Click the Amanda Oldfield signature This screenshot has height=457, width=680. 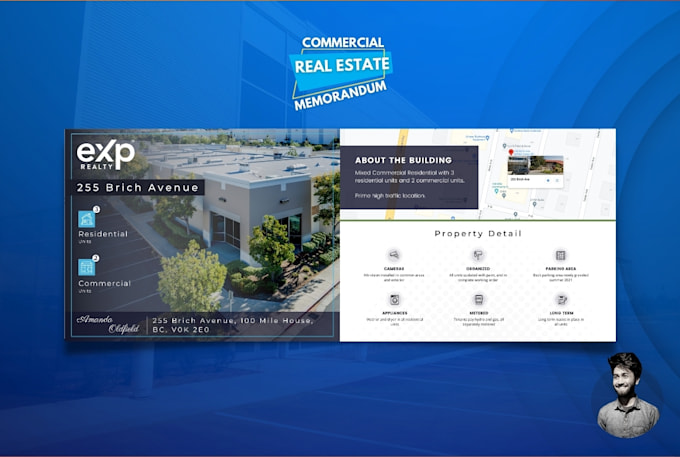[108, 324]
